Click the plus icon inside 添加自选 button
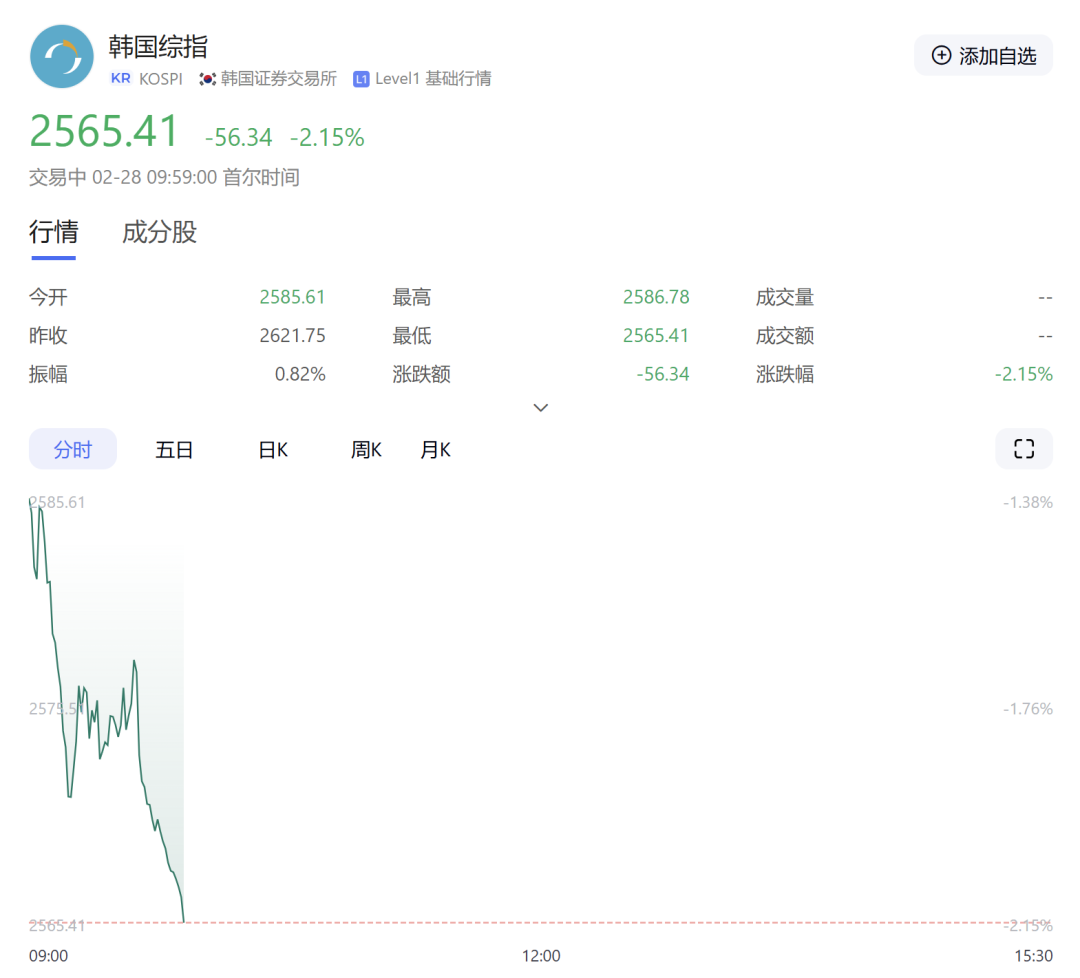The image size is (1080, 978). click(941, 56)
